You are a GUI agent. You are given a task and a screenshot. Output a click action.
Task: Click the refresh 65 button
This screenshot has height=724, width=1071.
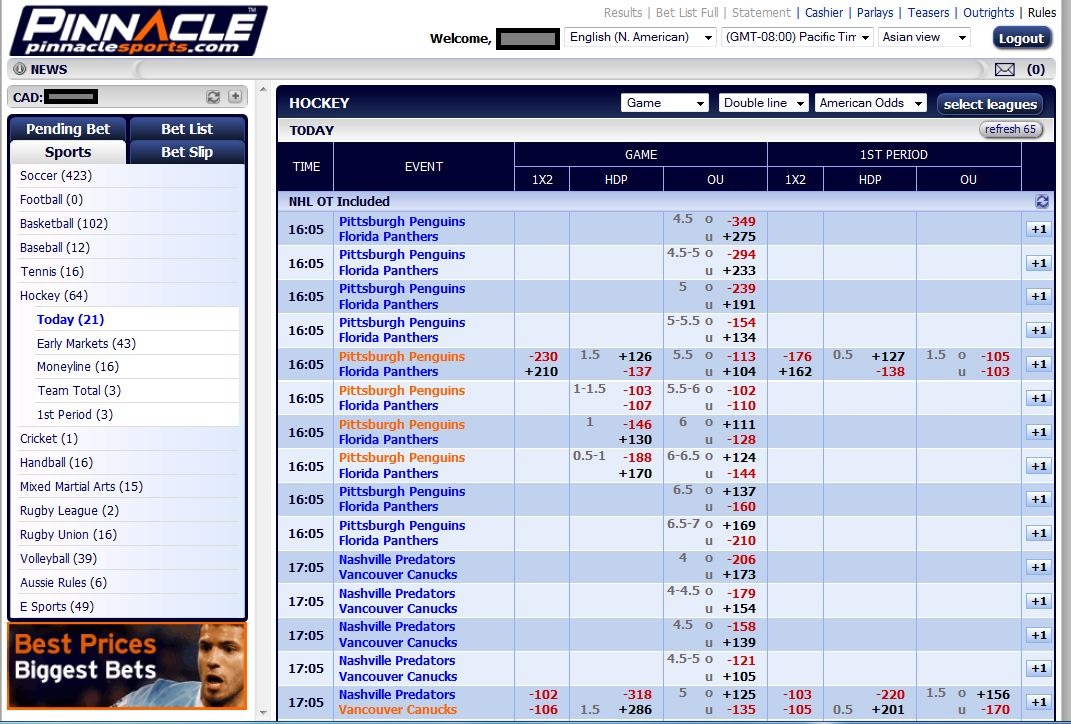[1010, 129]
